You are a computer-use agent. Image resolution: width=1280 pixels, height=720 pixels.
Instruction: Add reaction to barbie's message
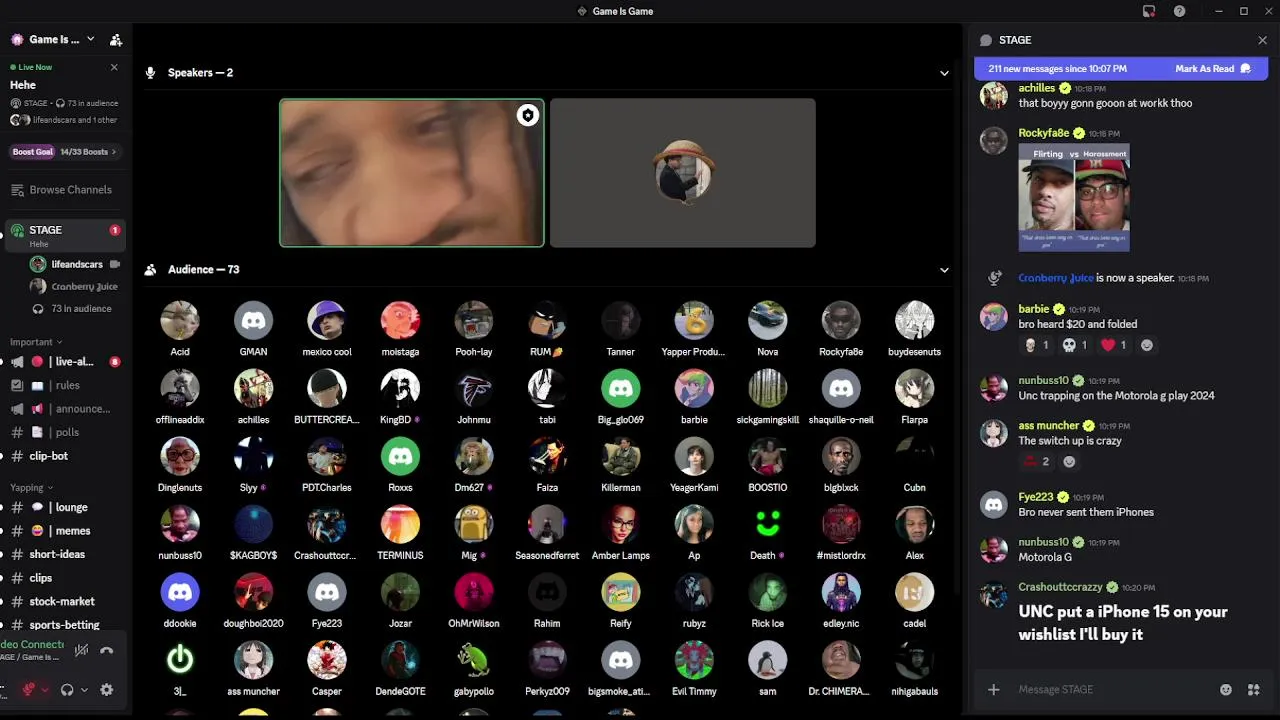click(x=1147, y=345)
